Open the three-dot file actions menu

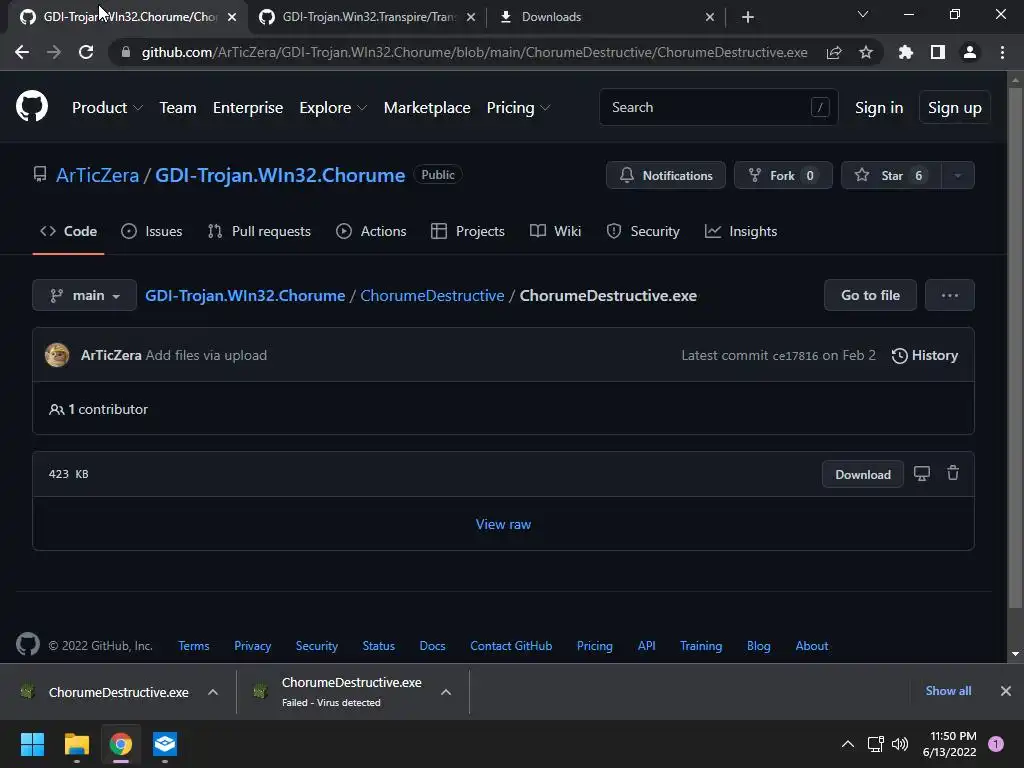click(x=950, y=295)
